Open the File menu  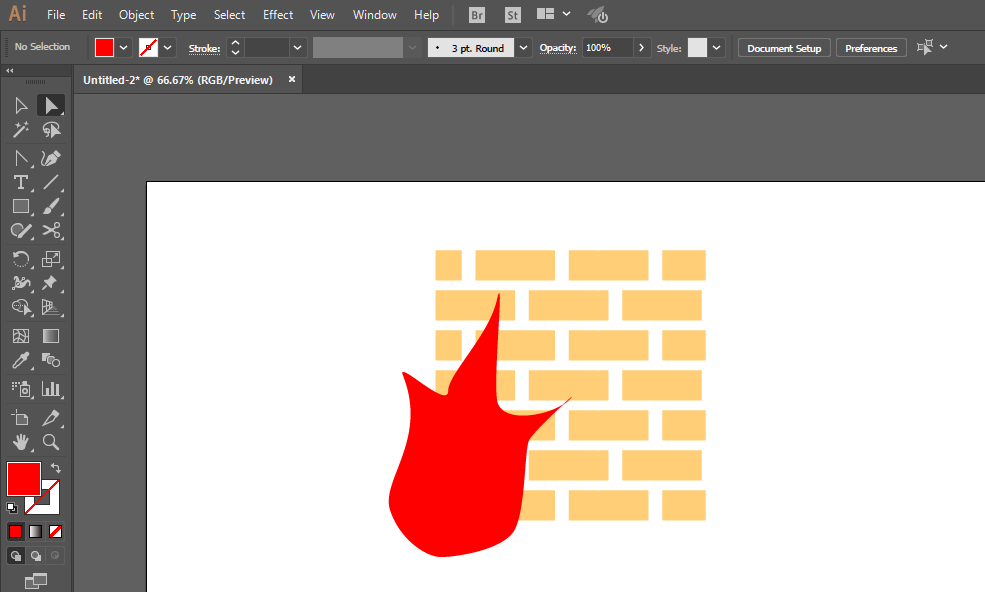click(56, 15)
